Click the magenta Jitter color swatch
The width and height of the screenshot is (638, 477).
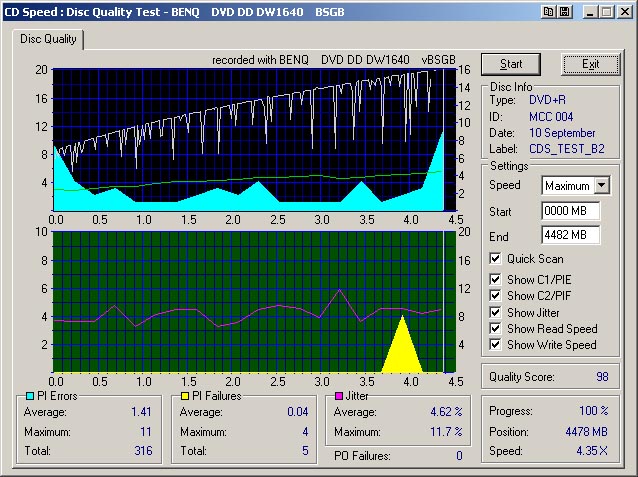[339, 396]
